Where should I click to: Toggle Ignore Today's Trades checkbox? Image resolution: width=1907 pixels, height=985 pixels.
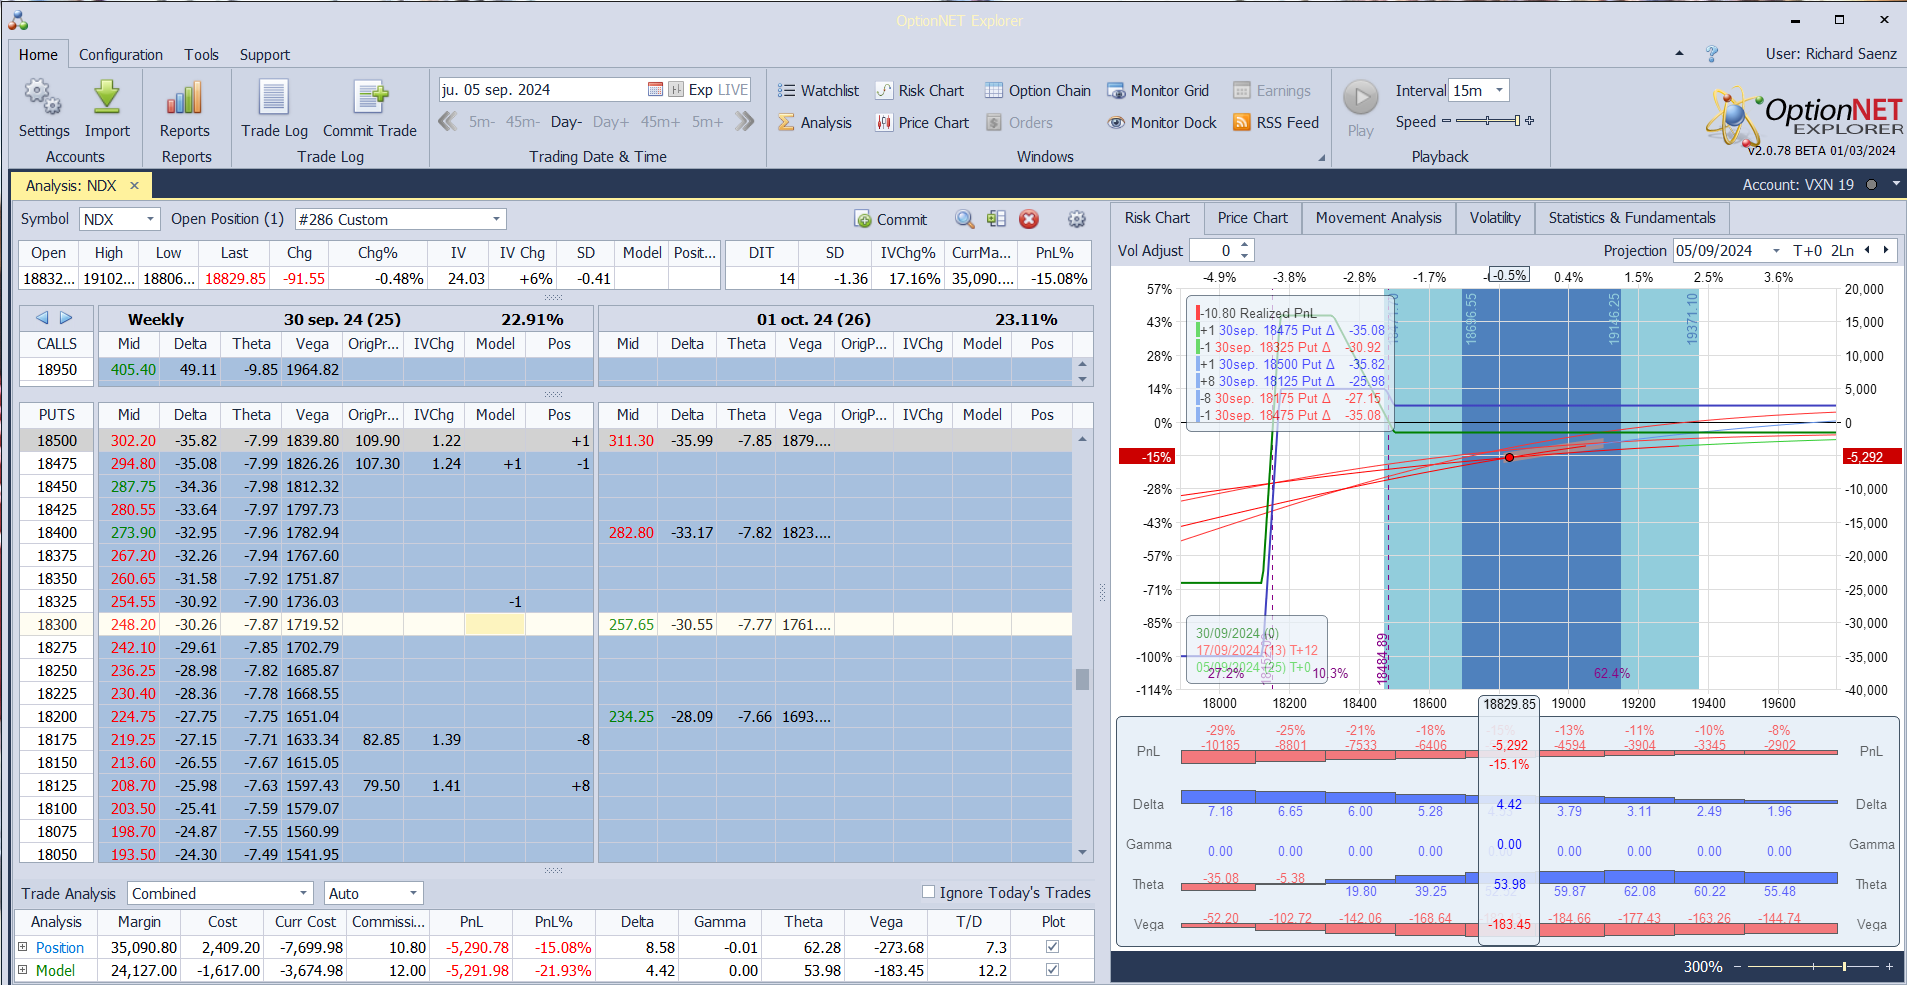(928, 892)
